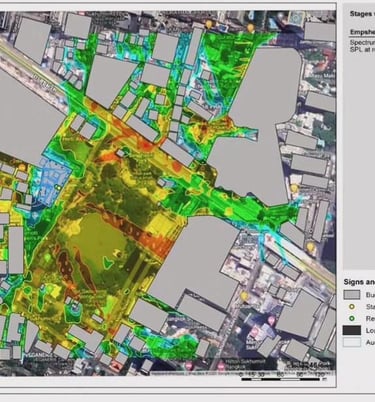Click the light gray audience swatch in legend
The image size is (375, 402).
pyautogui.click(x=352, y=342)
